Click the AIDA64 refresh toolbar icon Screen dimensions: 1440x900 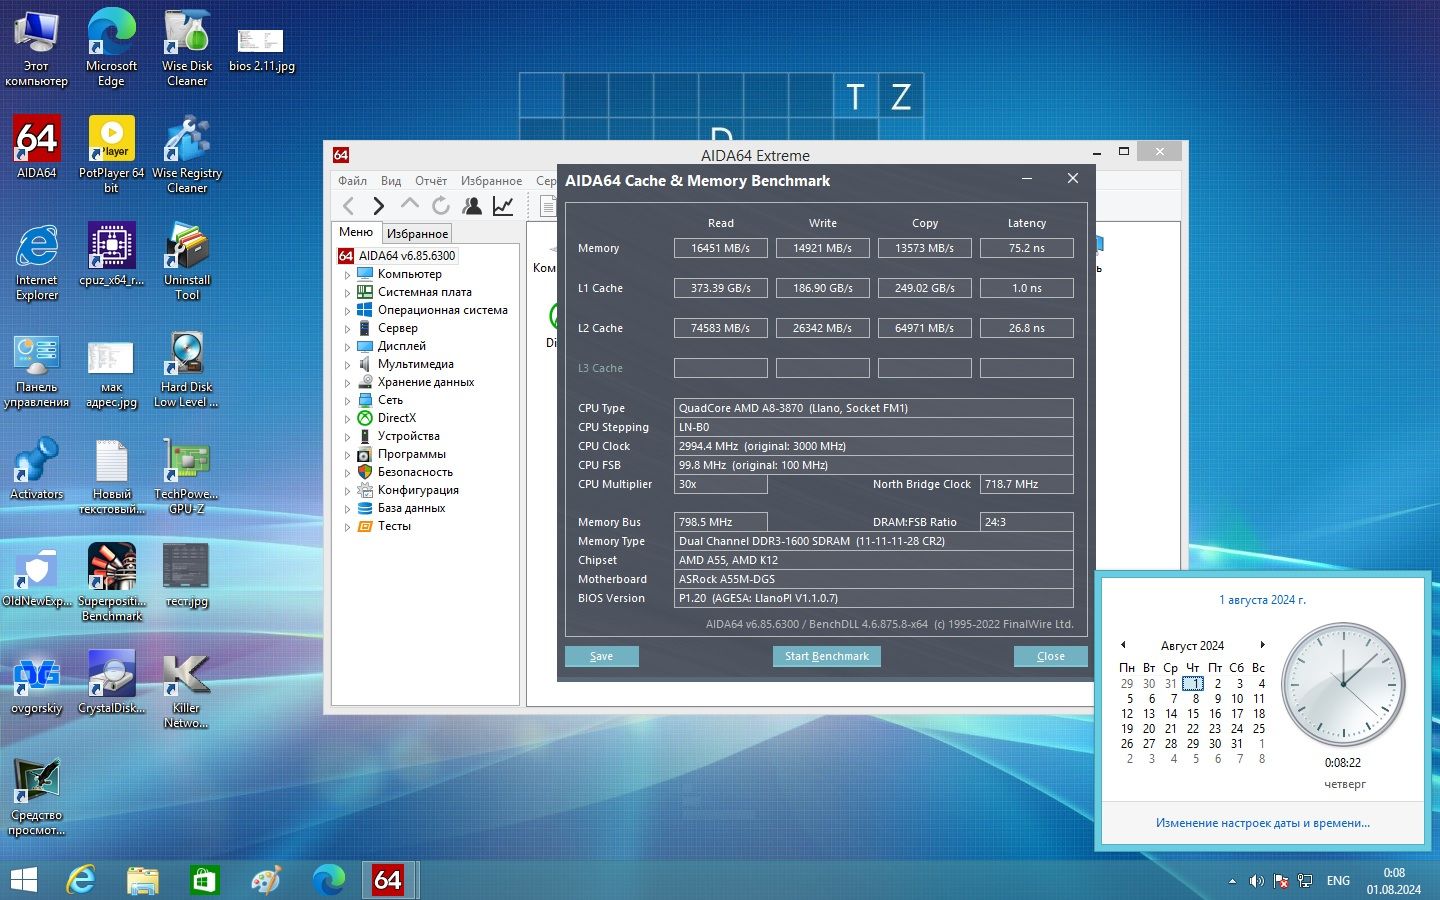pos(440,206)
